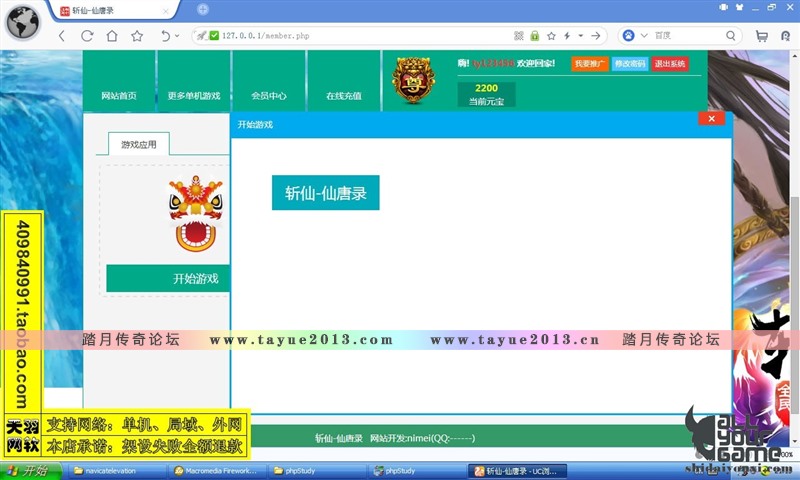Screen dimensions: 800x480
Task: Click the QR code icon in the address bar
Action: tap(518, 36)
